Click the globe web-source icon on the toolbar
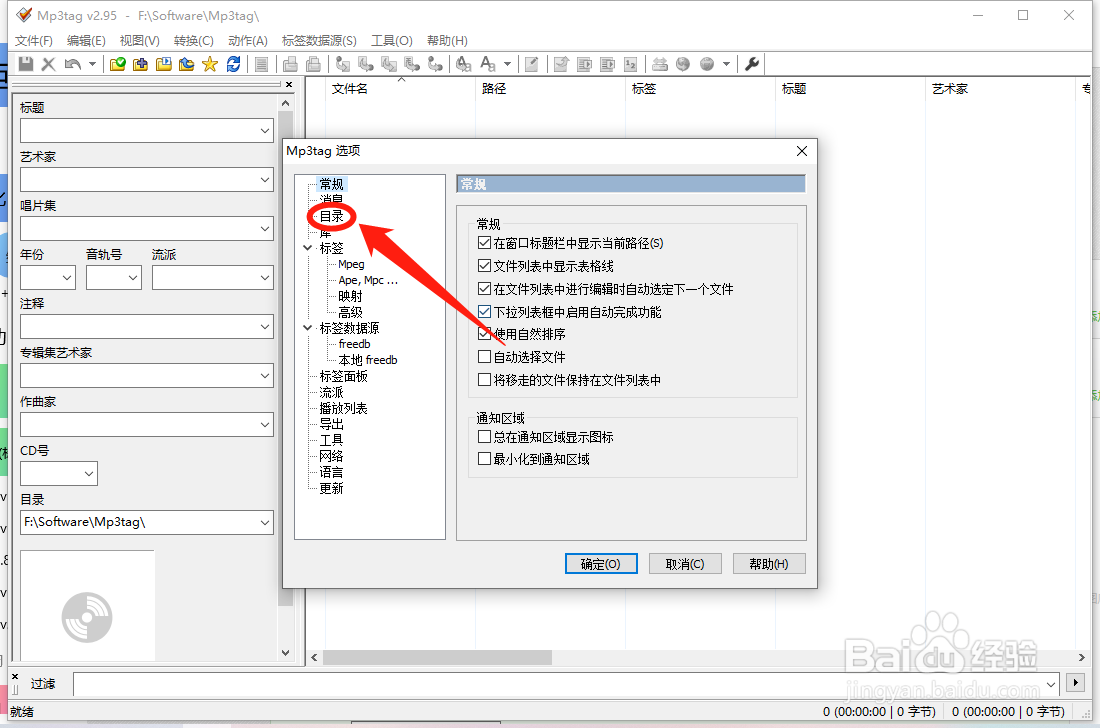This screenshot has height=728, width=1100. [683, 63]
